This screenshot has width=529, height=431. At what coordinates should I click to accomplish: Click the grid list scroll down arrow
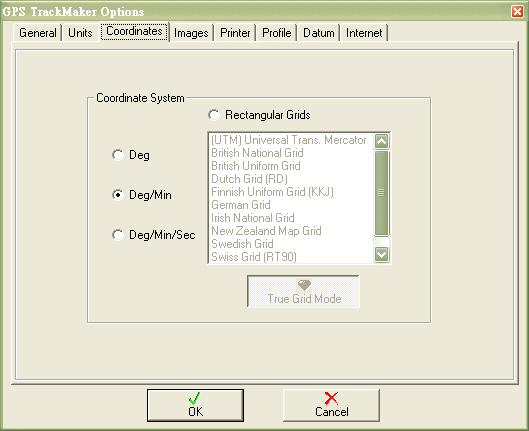[382, 254]
